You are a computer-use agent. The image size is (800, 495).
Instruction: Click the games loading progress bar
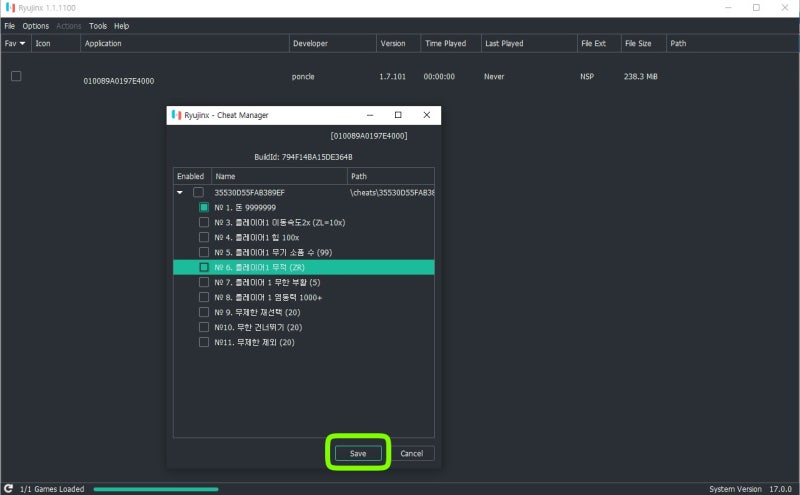pos(156,489)
